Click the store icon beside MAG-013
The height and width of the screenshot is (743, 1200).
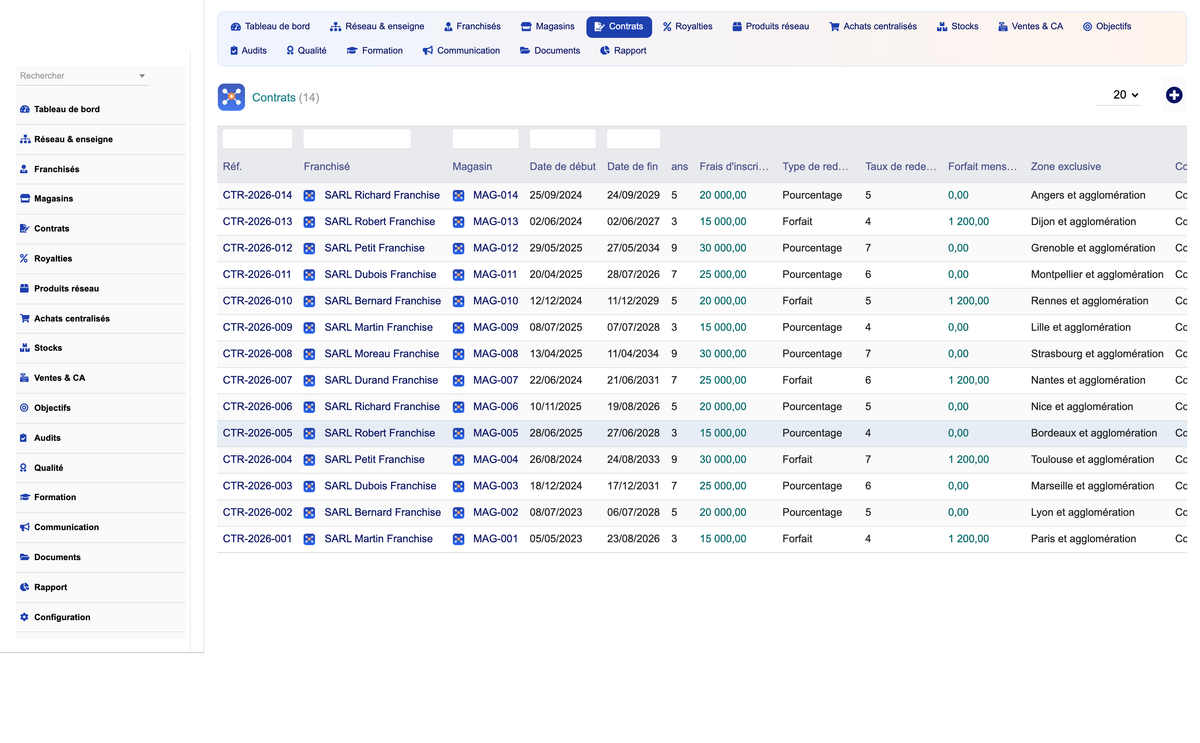point(459,222)
